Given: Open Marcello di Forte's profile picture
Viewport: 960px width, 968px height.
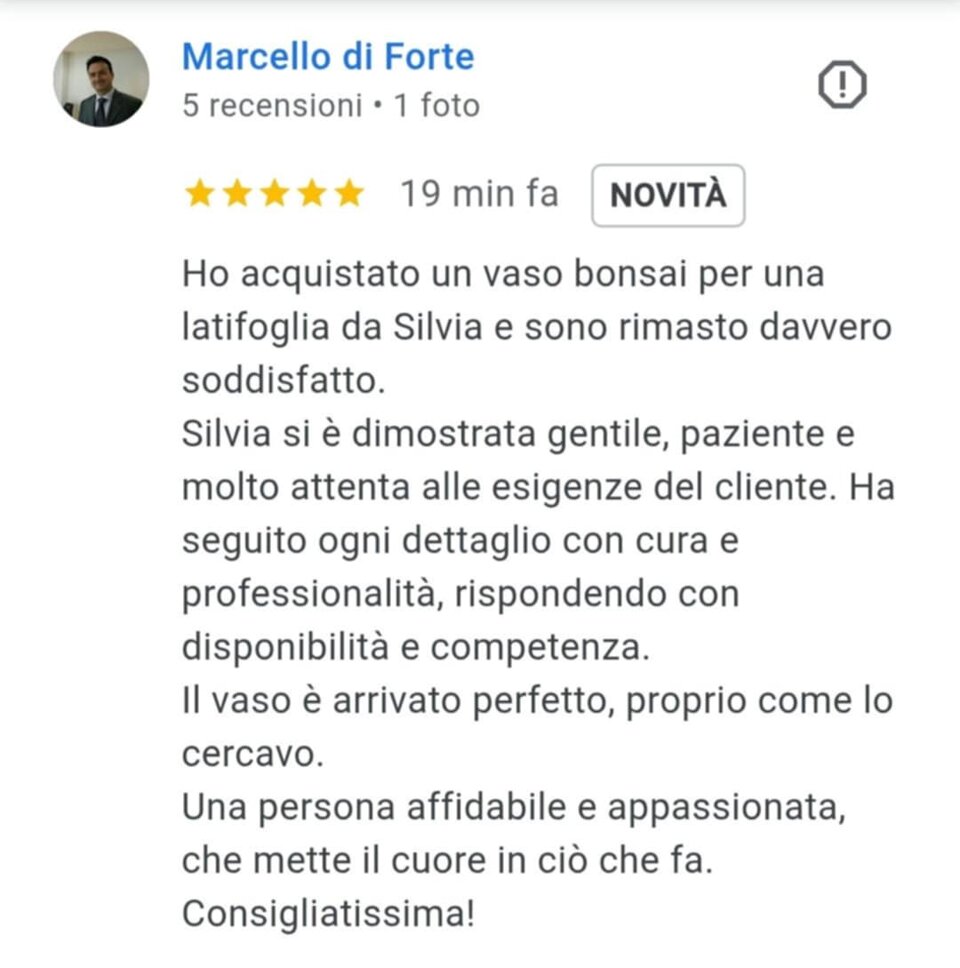Looking at the screenshot, I should [x=101, y=79].
